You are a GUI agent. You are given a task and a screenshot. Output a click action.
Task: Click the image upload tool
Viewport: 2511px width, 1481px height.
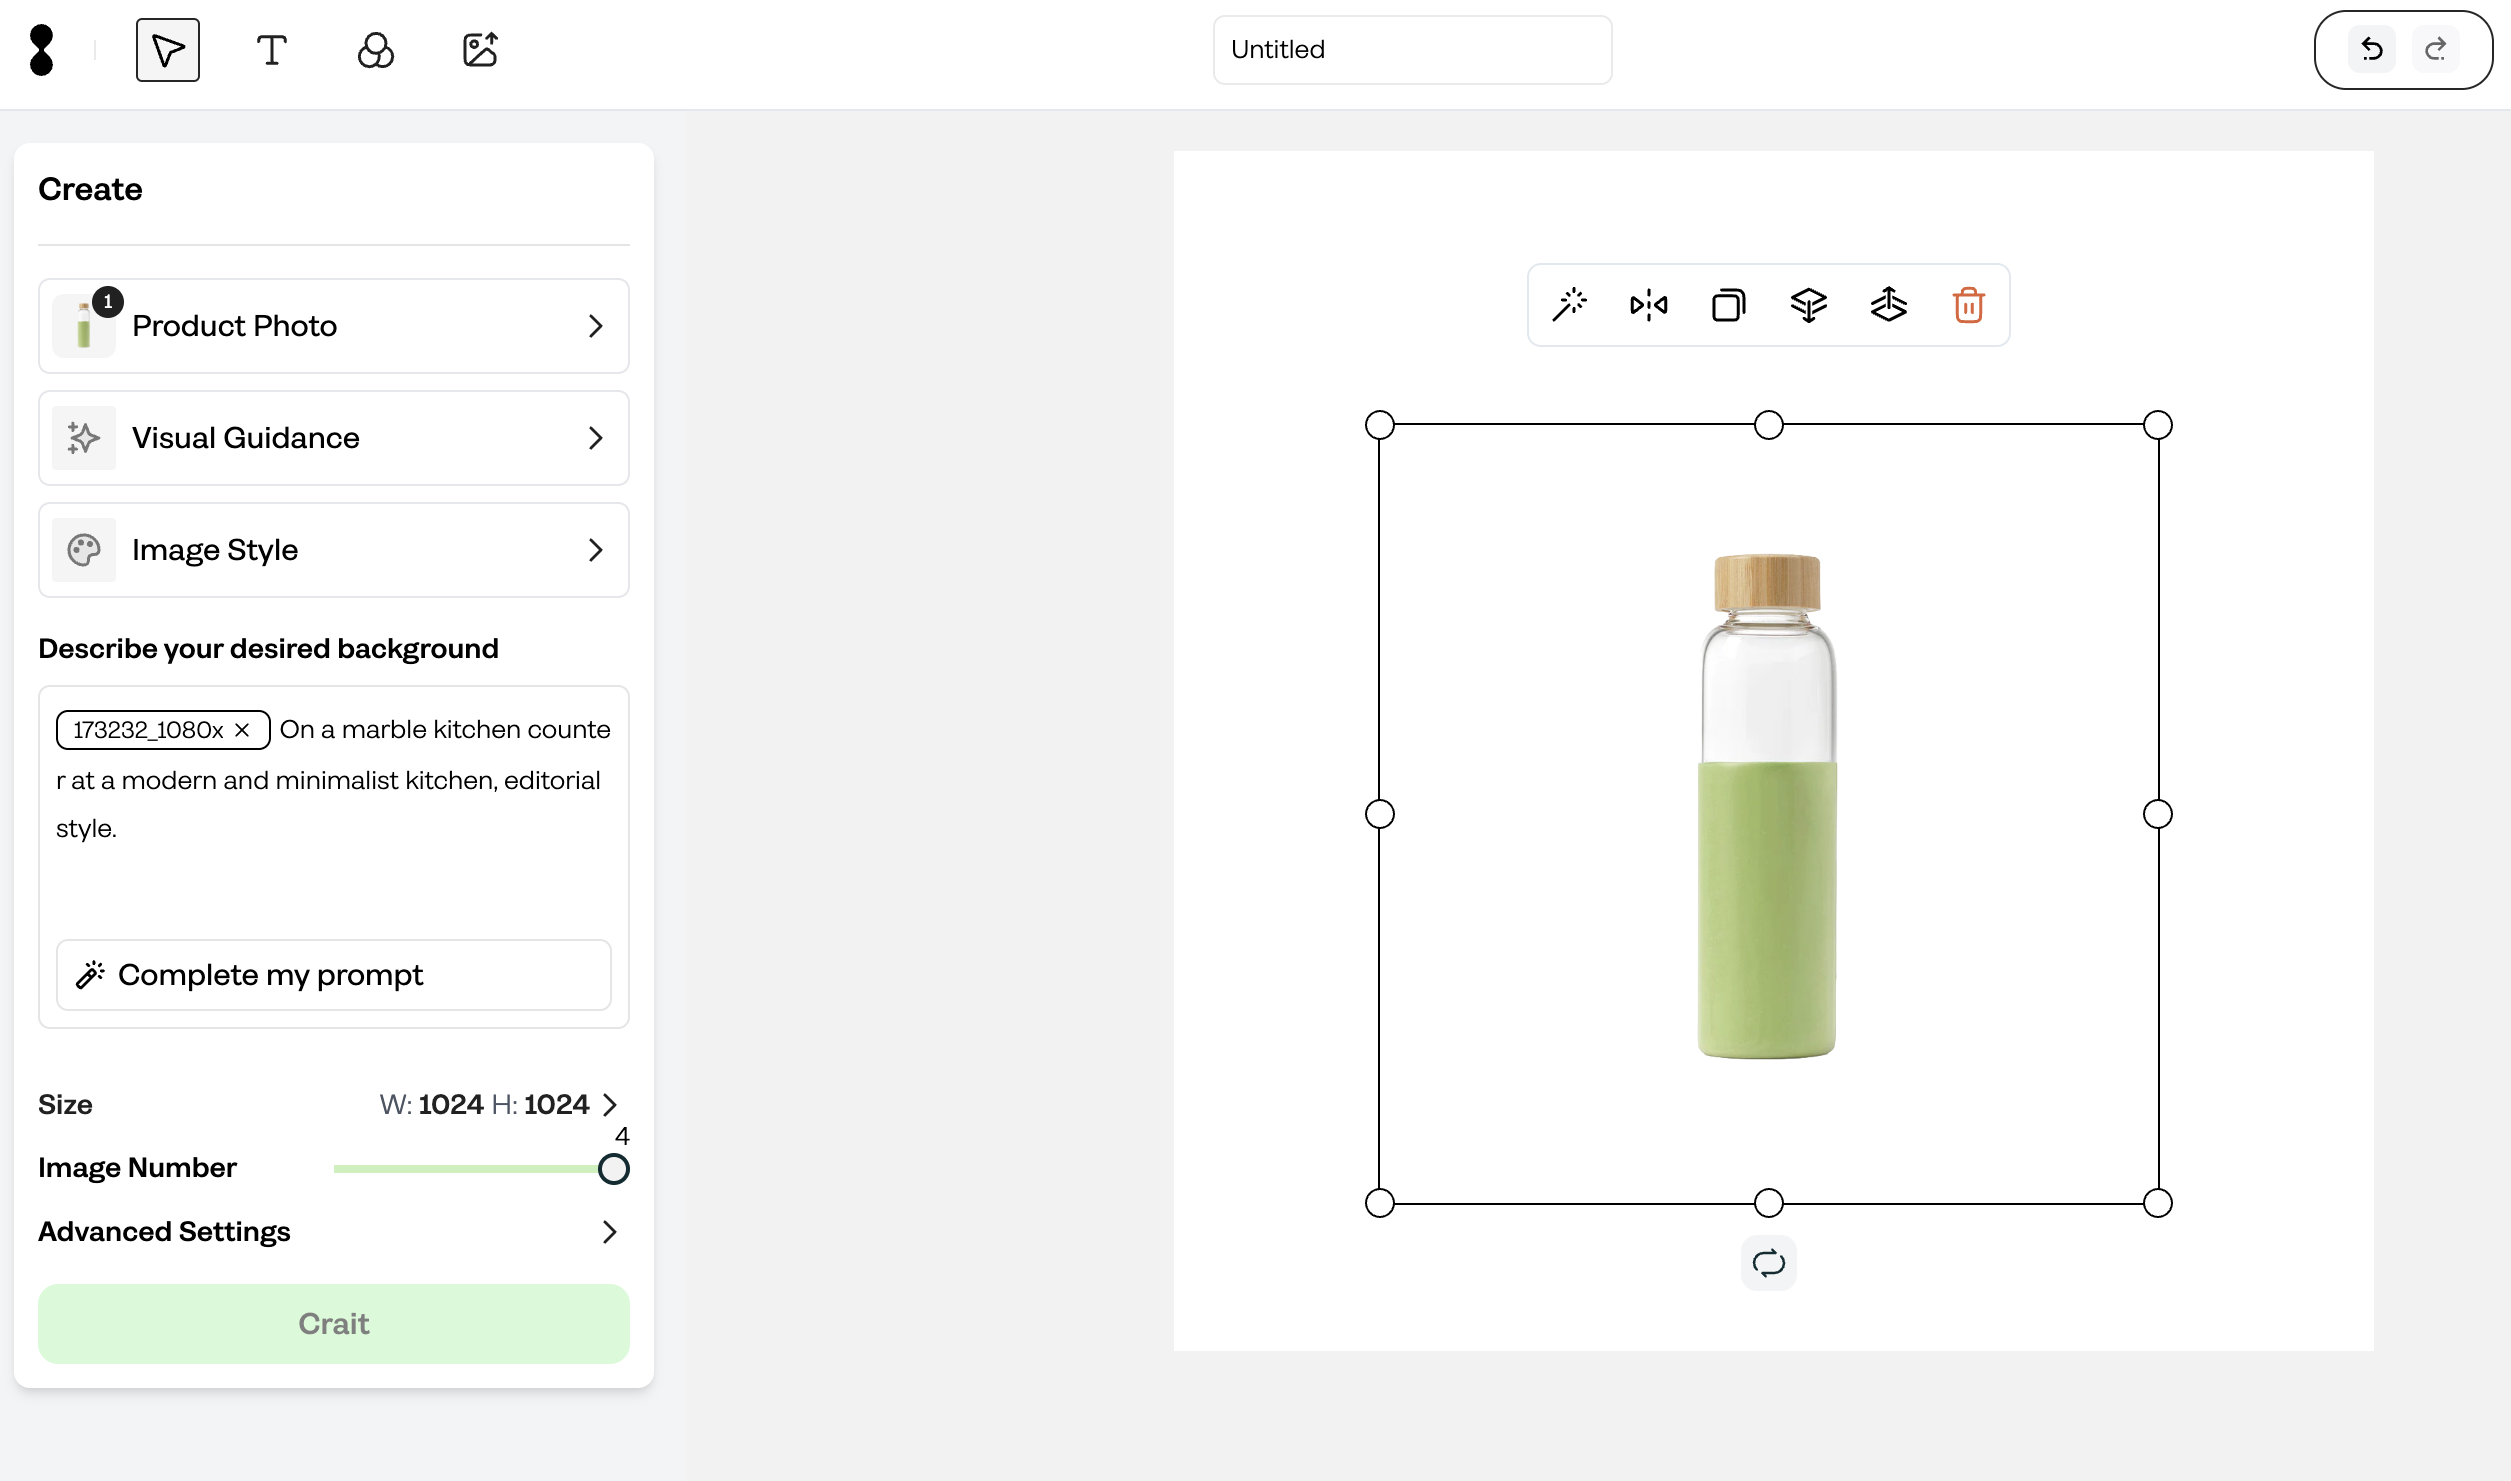480,50
